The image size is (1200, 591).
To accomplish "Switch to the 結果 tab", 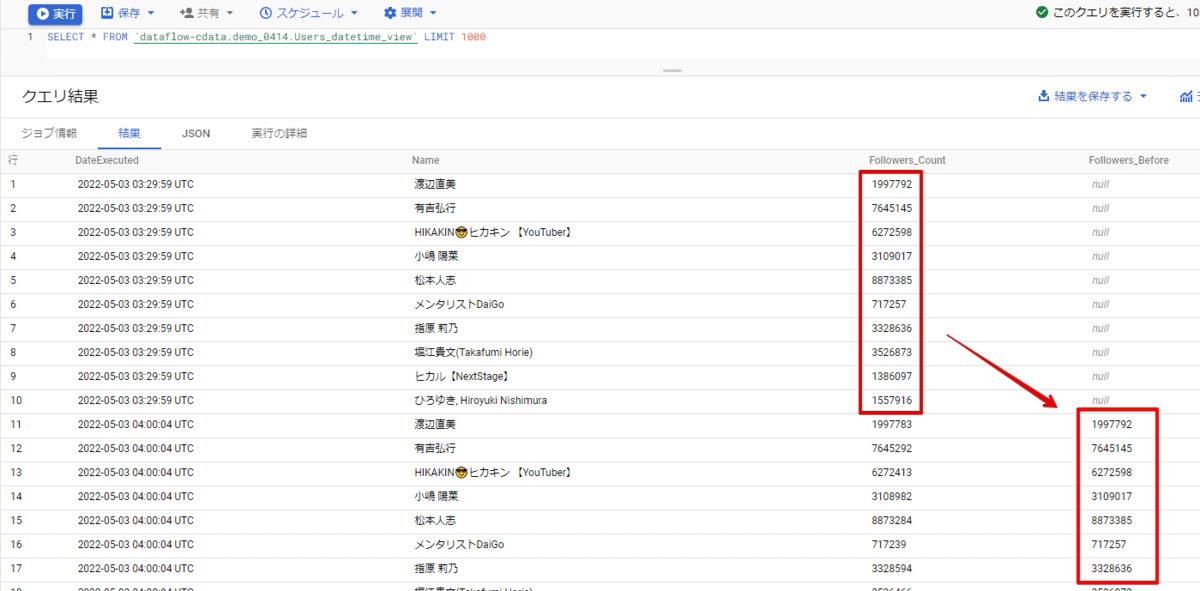I will pyautogui.click(x=129, y=133).
